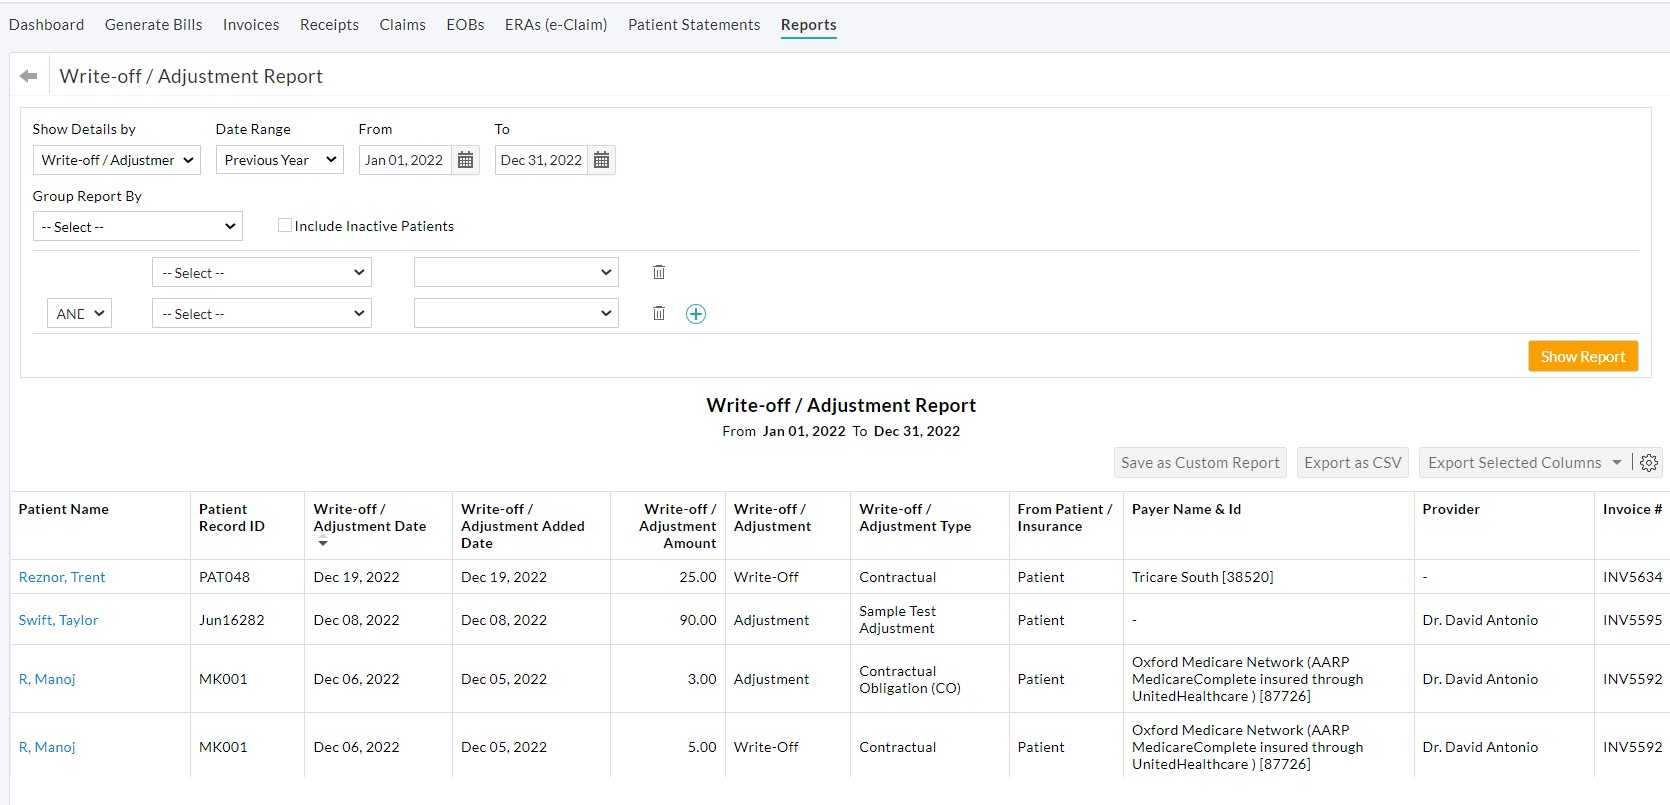Viewport: 1670px width, 805px height.
Task: Open the first filter value dropdown
Action: click(516, 273)
